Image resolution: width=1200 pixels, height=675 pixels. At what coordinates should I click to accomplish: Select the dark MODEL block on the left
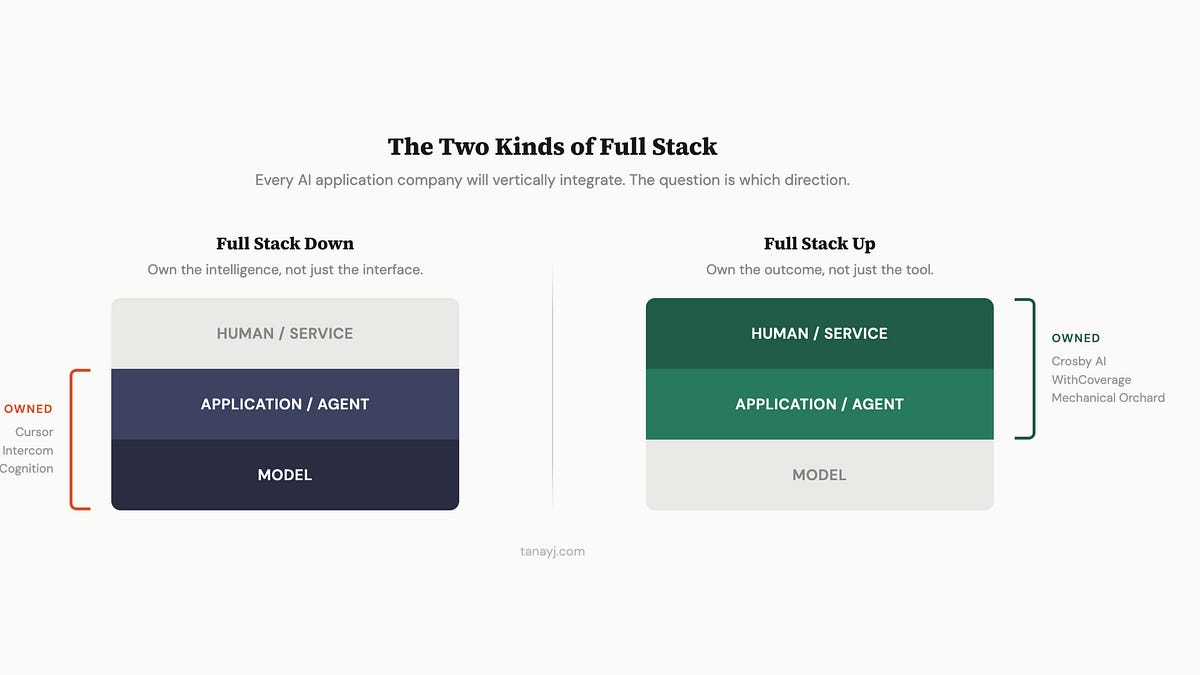(x=285, y=475)
